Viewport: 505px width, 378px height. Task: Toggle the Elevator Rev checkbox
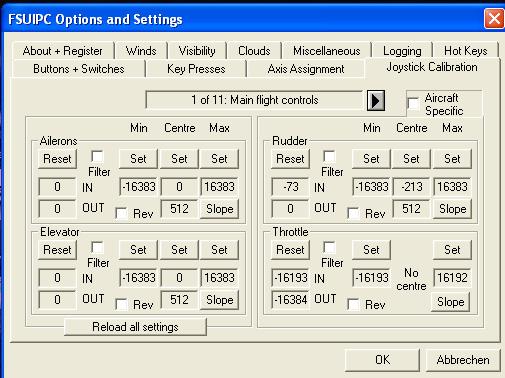[x=121, y=304]
